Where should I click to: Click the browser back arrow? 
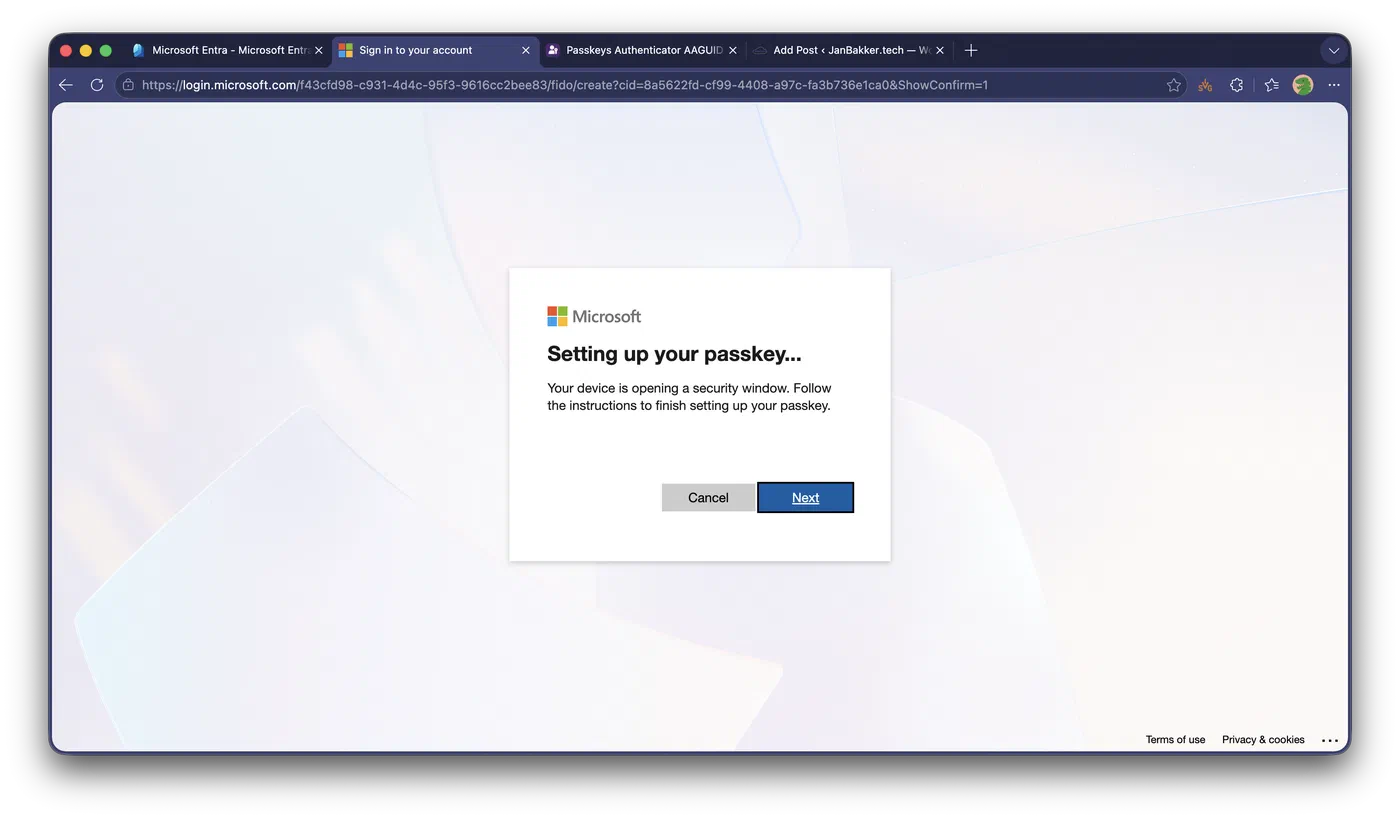pyautogui.click(x=66, y=85)
